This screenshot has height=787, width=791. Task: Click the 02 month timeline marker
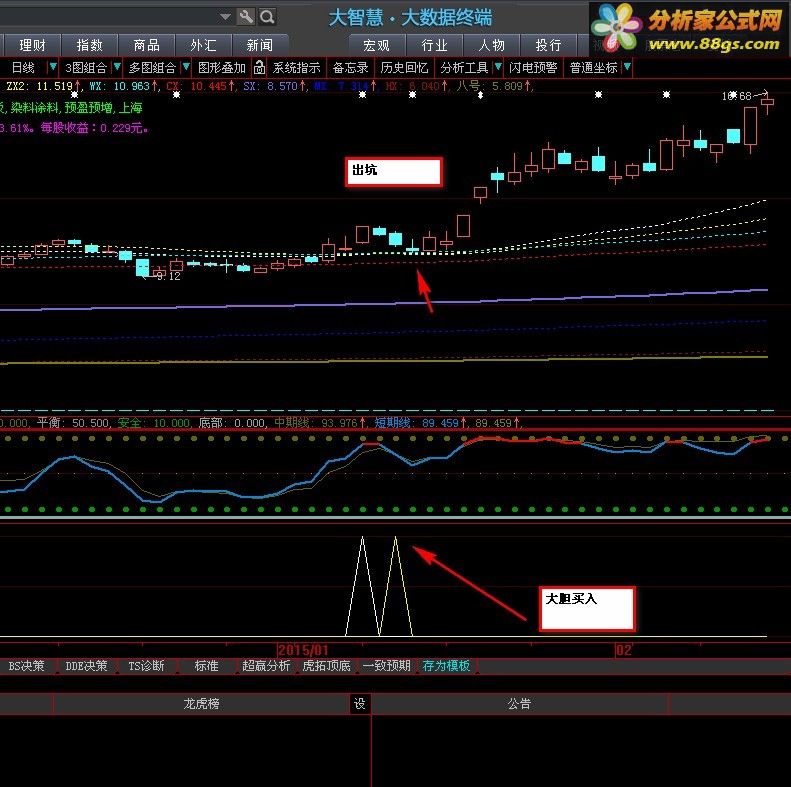(624, 650)
